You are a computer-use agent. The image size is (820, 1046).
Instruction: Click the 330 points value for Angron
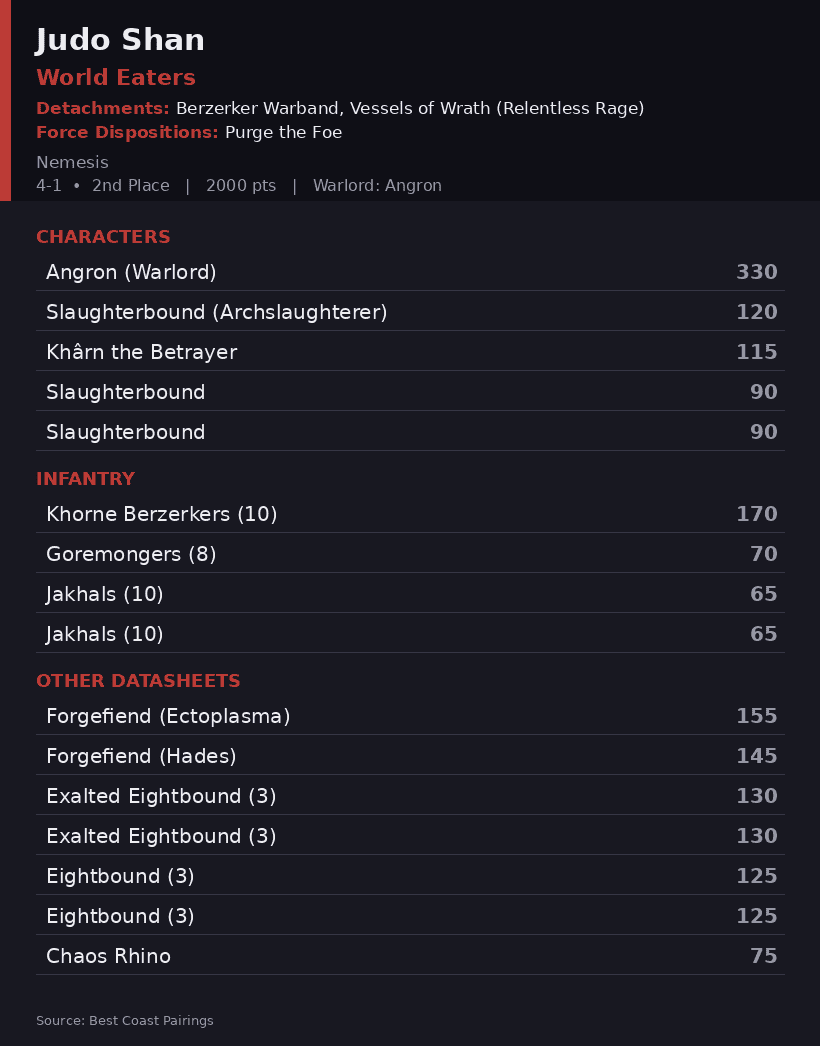(757, 272)
